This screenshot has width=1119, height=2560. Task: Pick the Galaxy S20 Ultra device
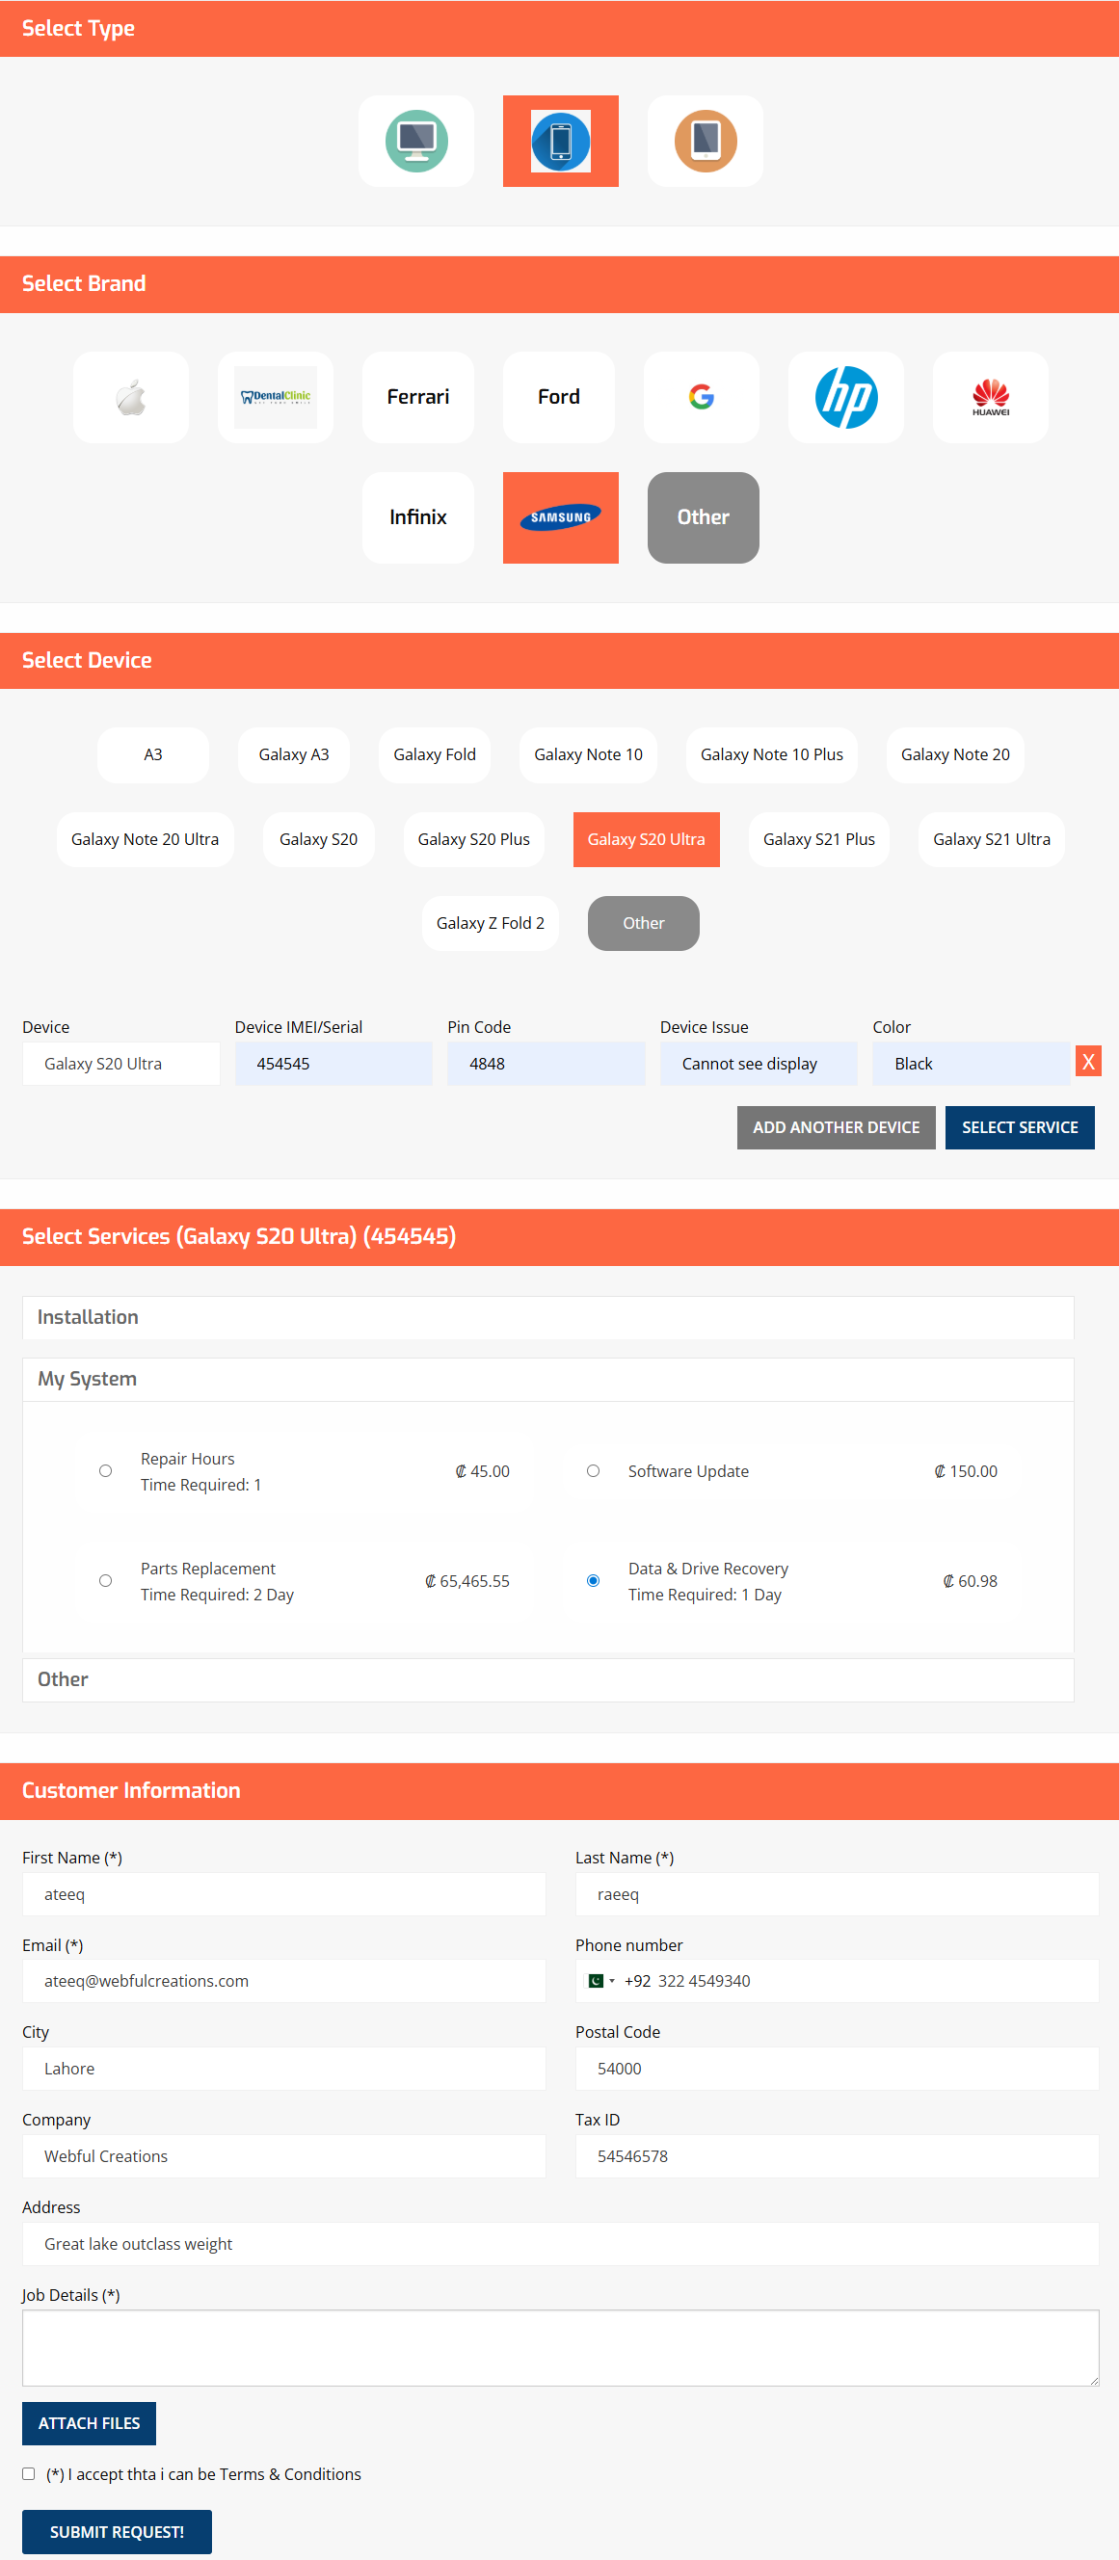(646, 839)
